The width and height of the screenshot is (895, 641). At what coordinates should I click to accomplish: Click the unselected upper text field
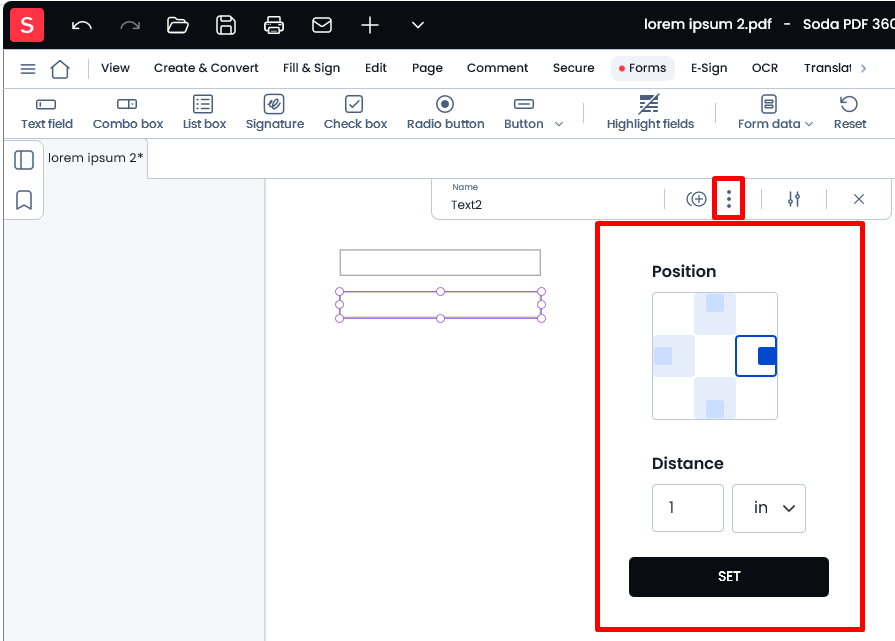pyautogui.click(x=440, y=263)
